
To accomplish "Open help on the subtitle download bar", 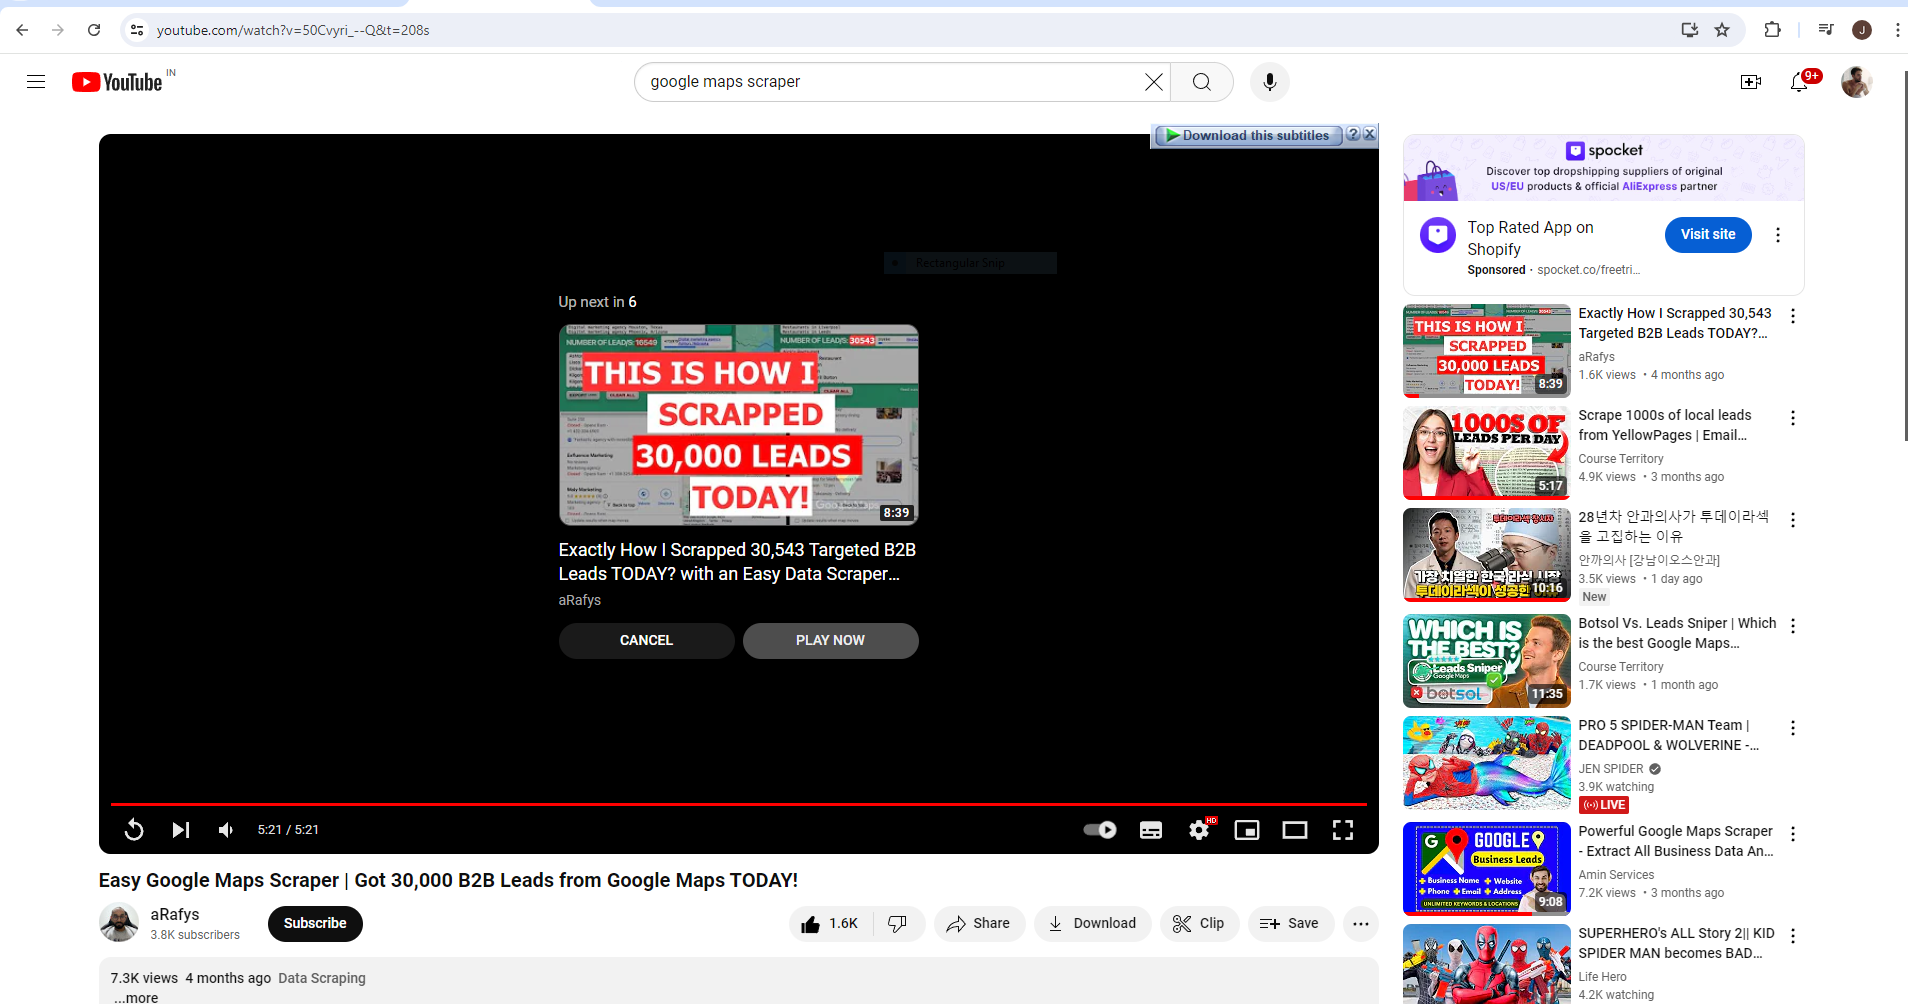I will (x=1353, y=134).
